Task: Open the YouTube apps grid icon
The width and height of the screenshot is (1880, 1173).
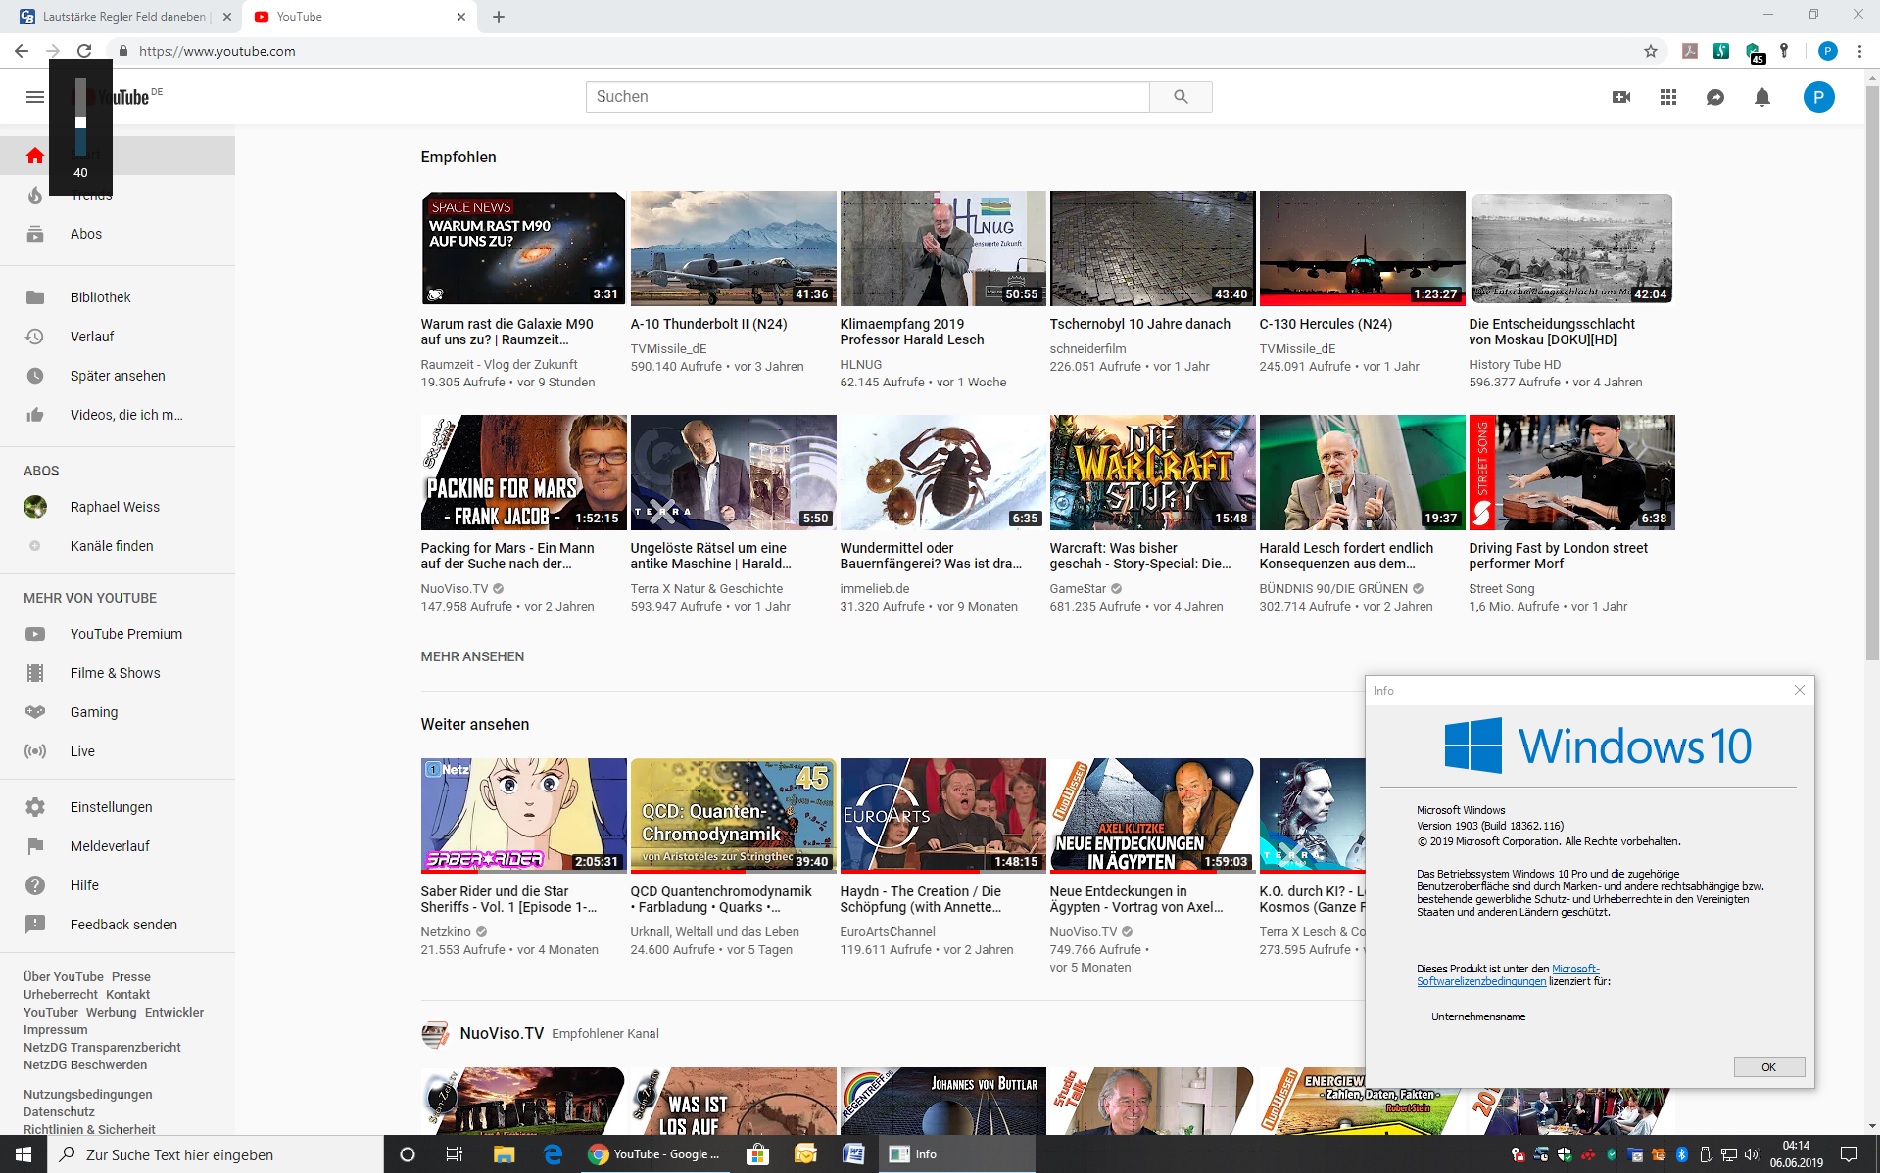Action: click(1668, 97)
